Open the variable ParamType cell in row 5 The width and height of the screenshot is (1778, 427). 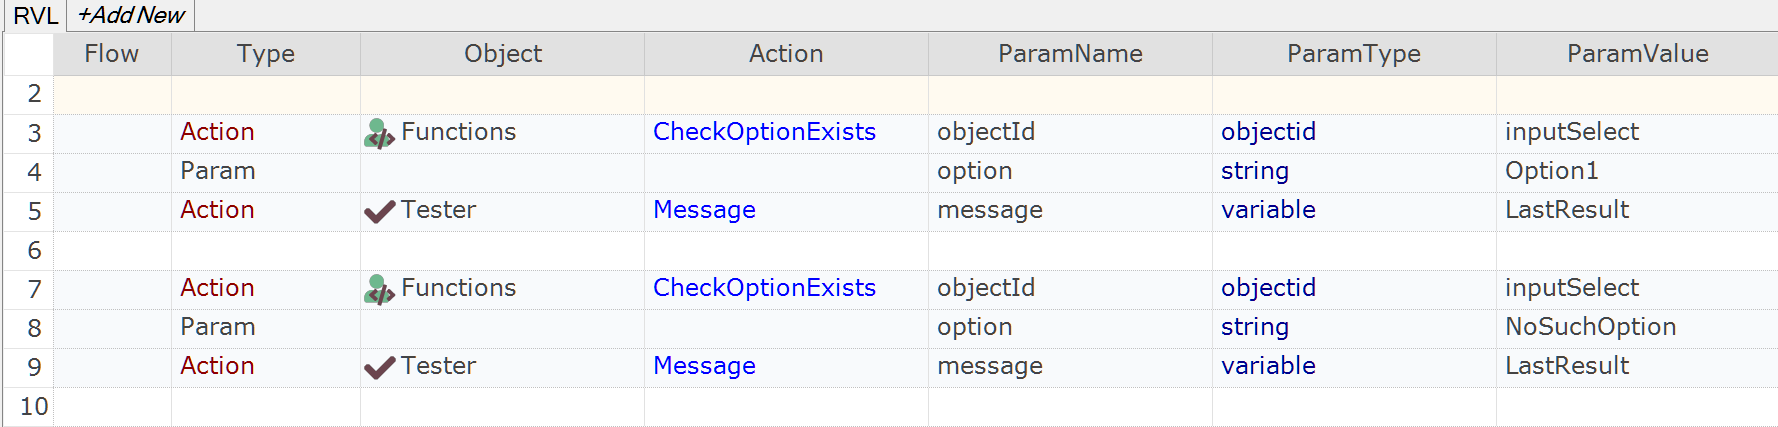click(x=1268, y=210)
